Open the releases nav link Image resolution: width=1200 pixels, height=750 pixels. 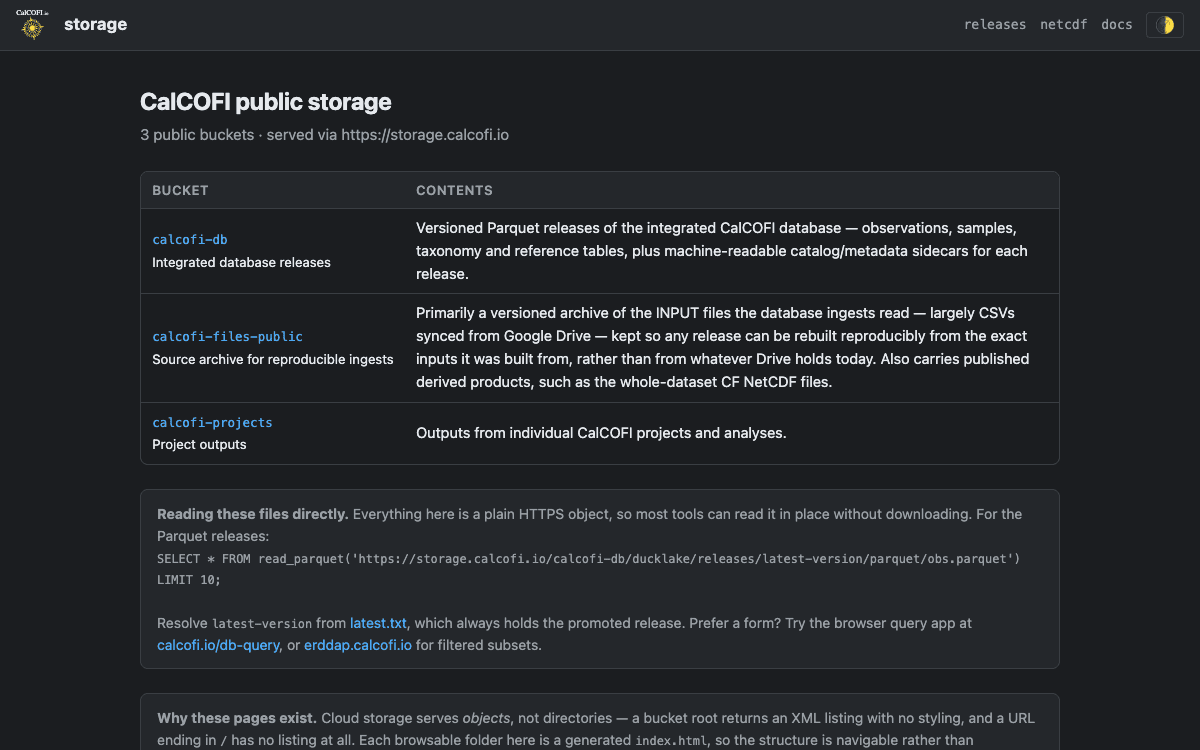pos(995,25)
